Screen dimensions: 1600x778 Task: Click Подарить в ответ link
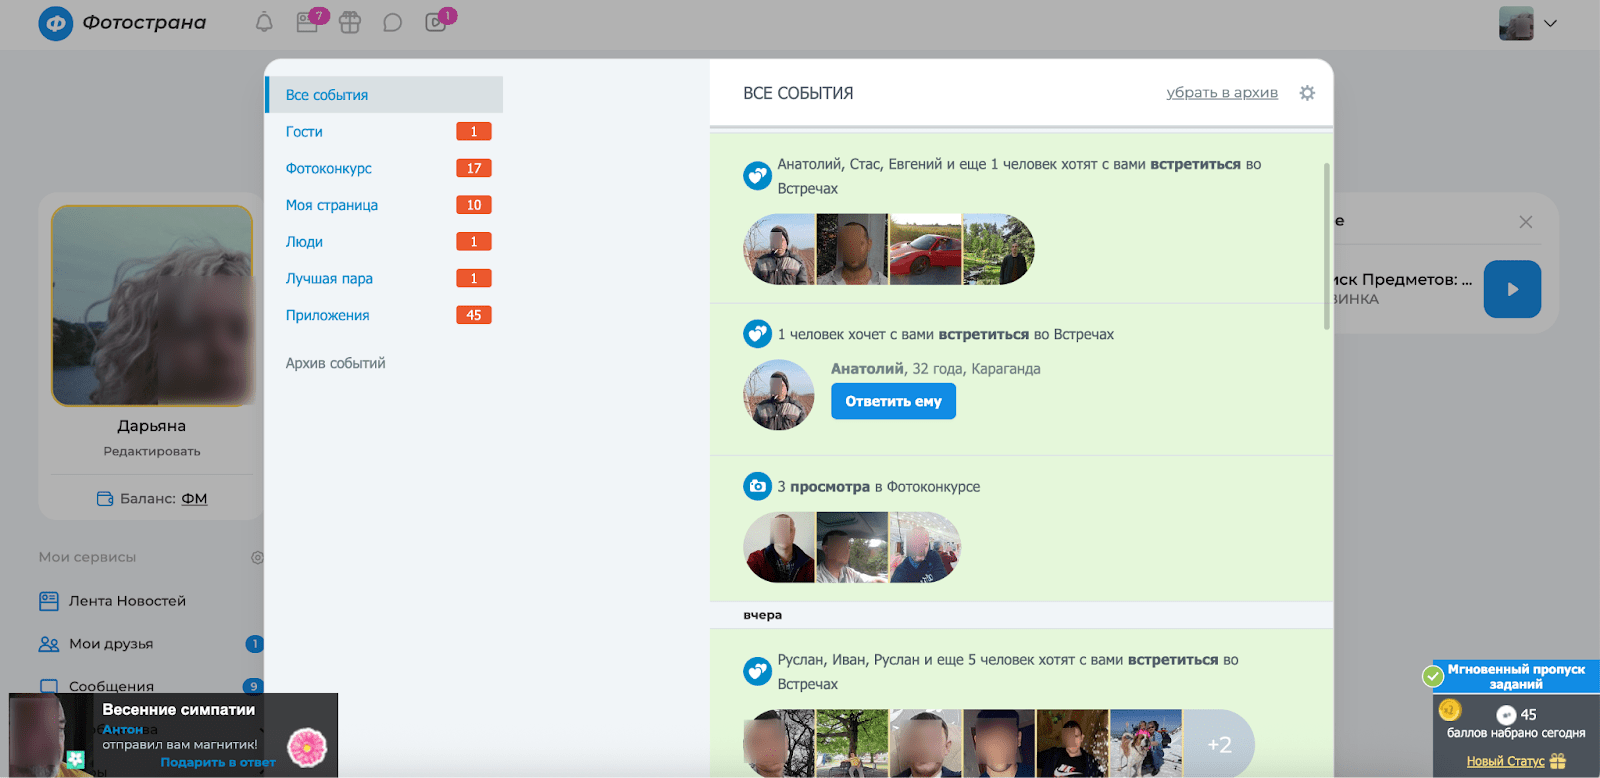pyautogui.click(x=217, y=762)
